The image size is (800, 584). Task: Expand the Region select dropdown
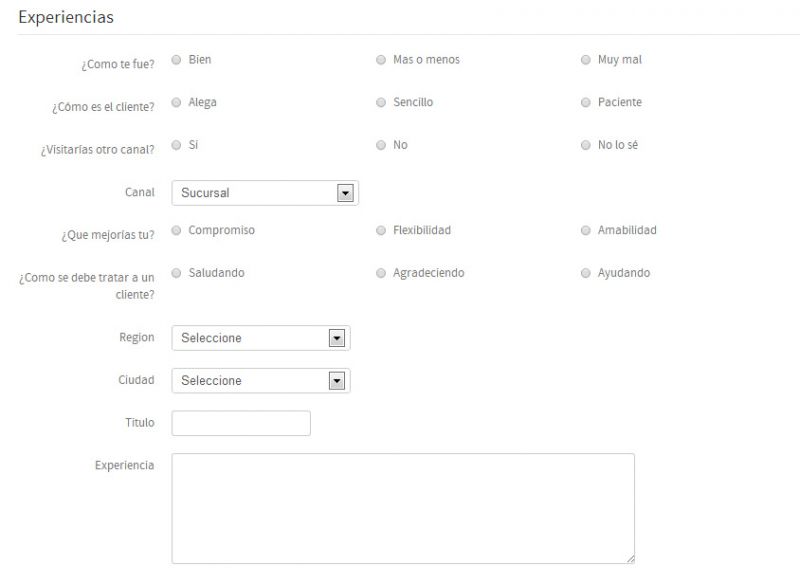261,338
